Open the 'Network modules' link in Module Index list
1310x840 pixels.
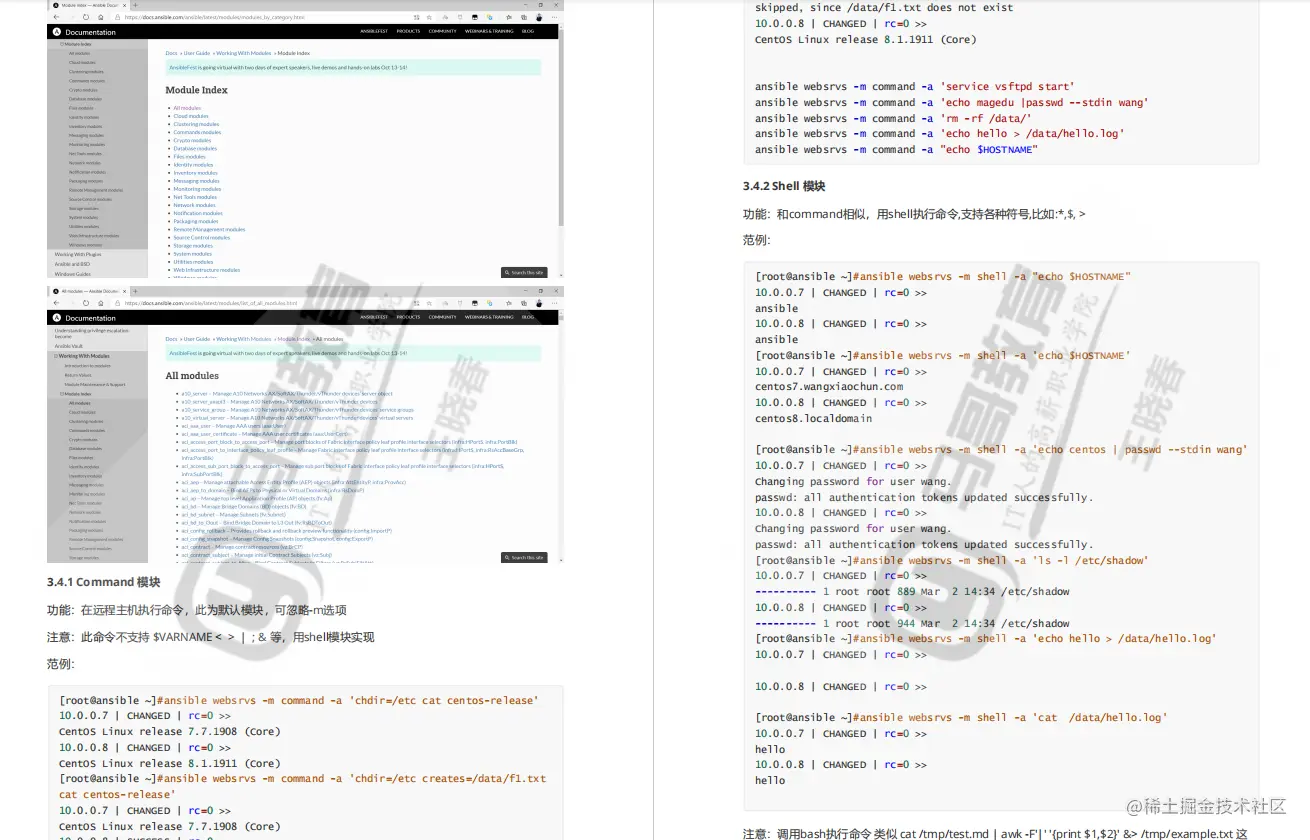coord(194,205)
